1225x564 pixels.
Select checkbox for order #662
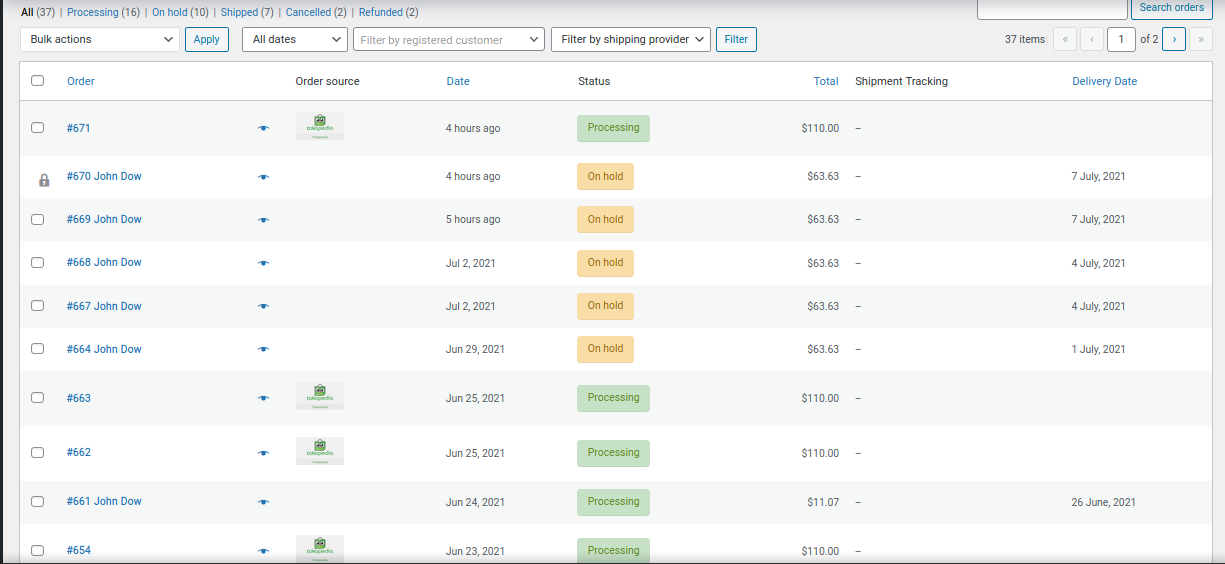(x=38, y=452)
